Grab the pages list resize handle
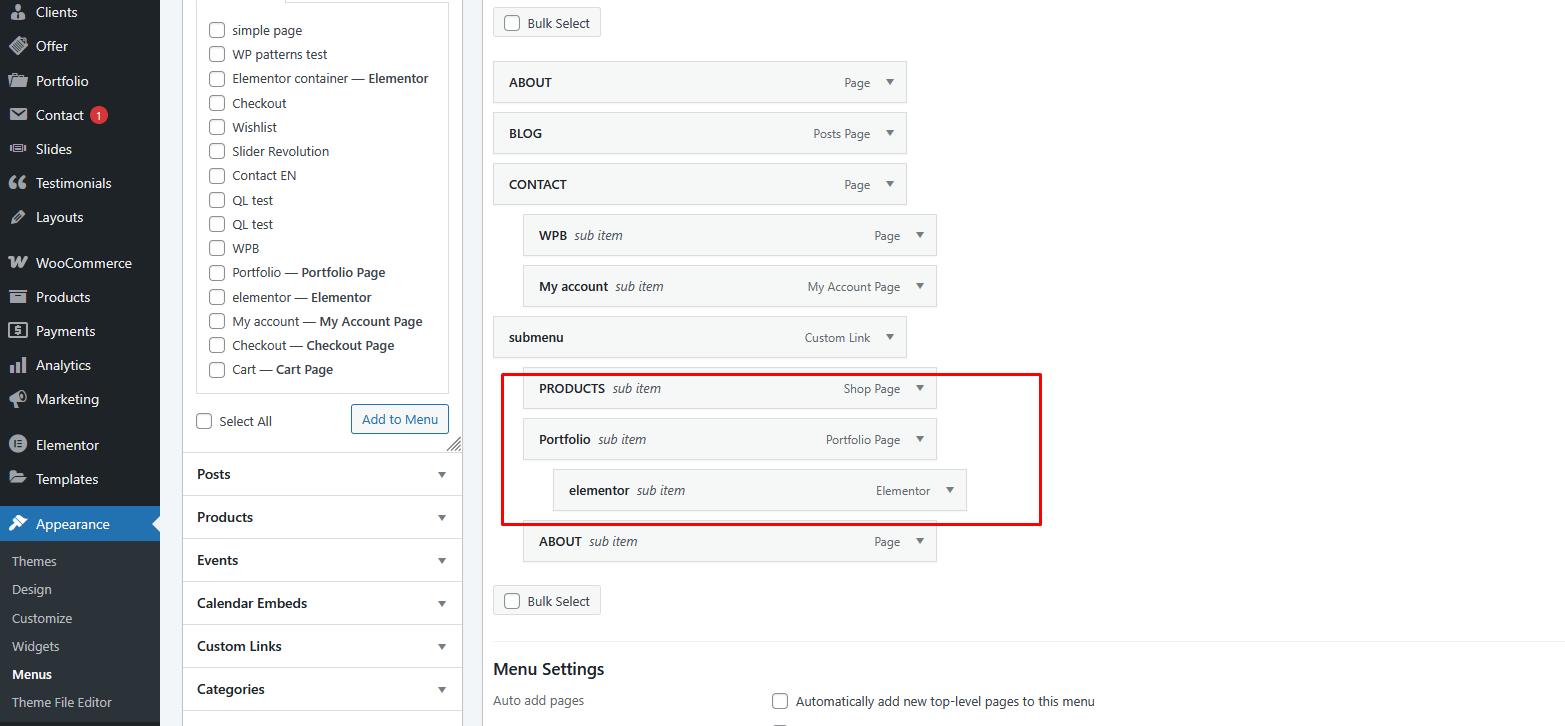Image resolution: width=1565 pixels, height=726 pixels. [454, 444]
